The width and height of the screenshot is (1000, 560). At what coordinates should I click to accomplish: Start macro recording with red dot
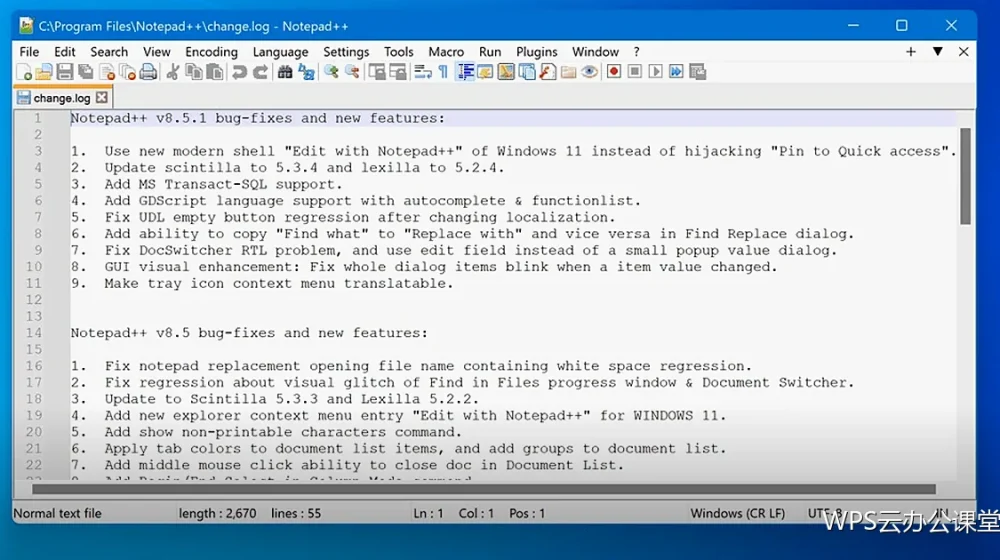(614, 72)
